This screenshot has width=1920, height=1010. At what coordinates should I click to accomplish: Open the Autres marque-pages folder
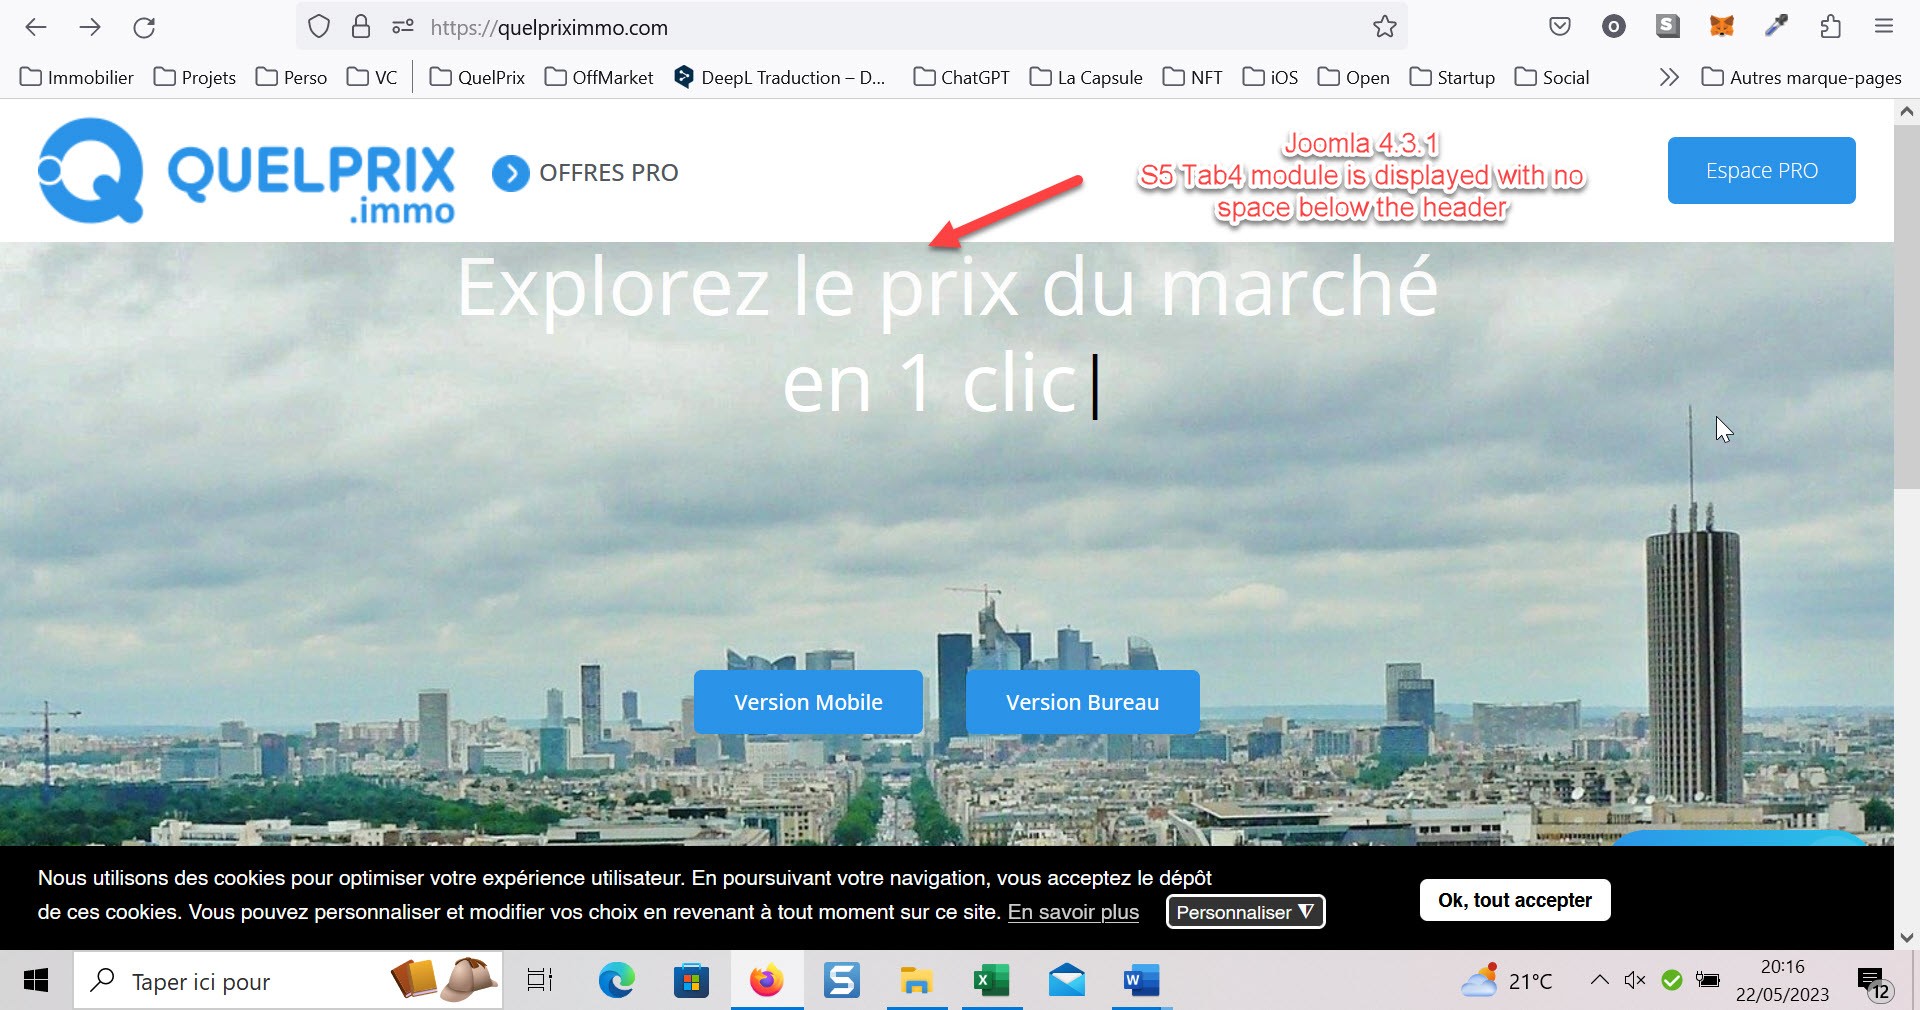[x=1802, y=77]
